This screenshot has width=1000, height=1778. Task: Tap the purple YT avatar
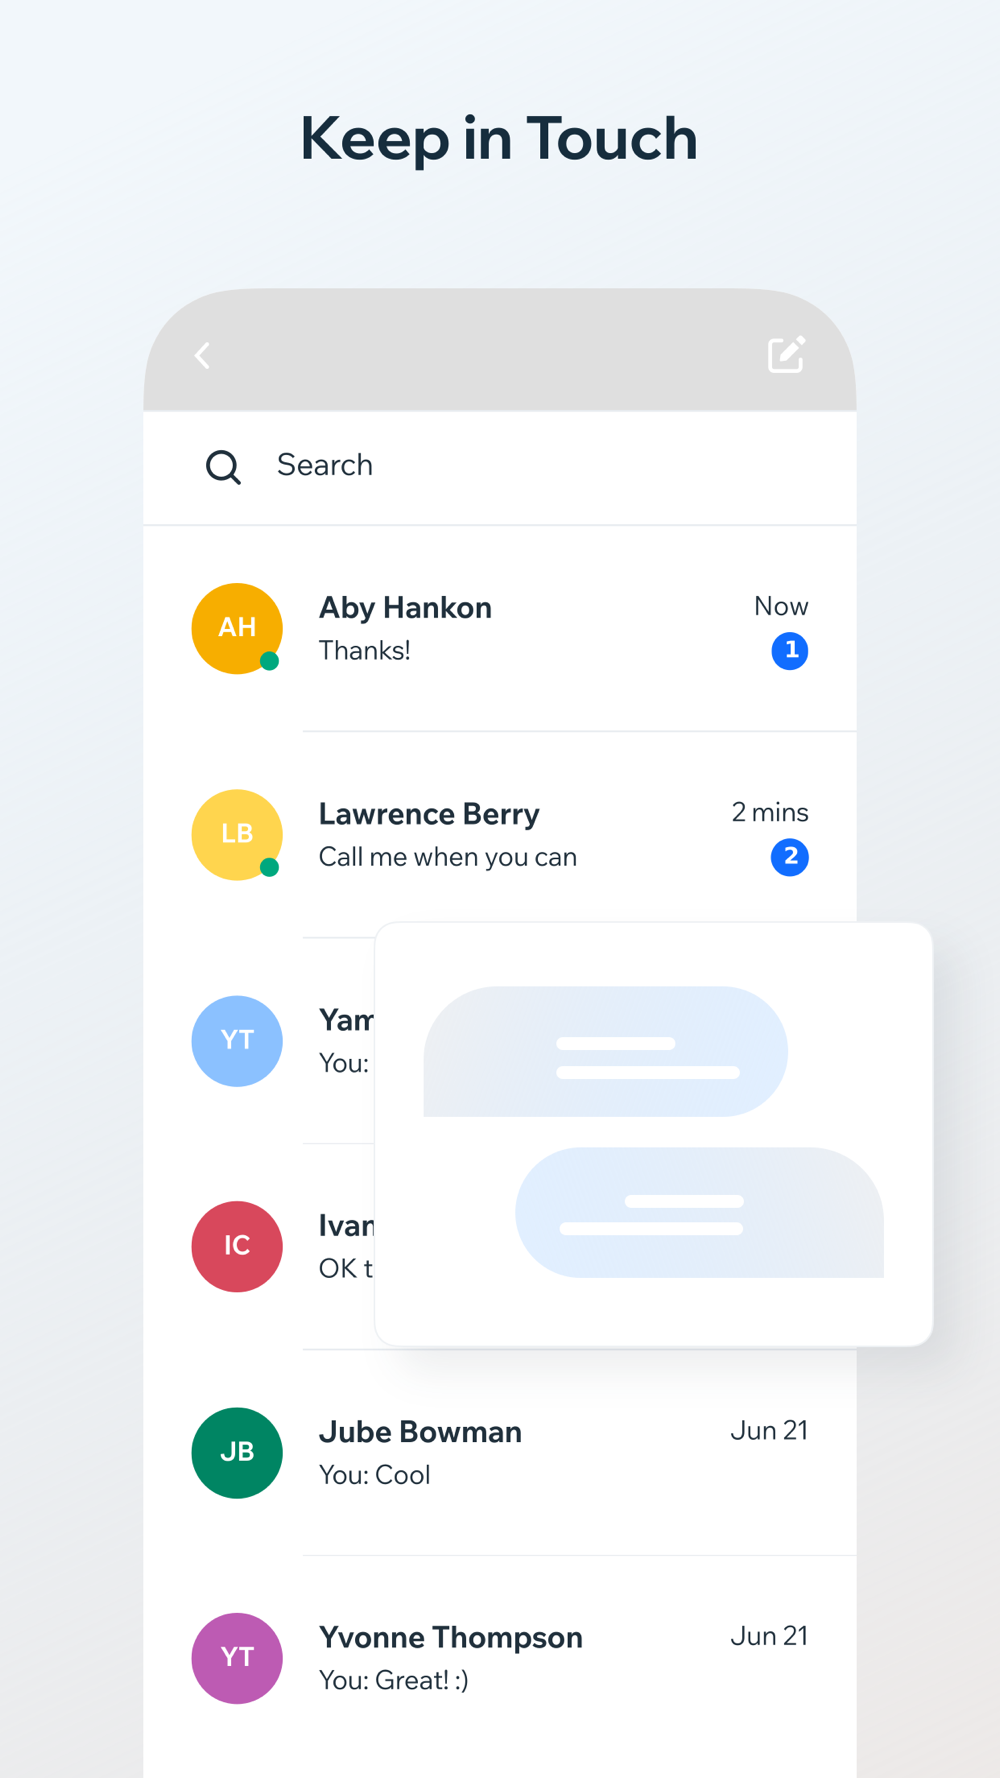(237, 1658)
